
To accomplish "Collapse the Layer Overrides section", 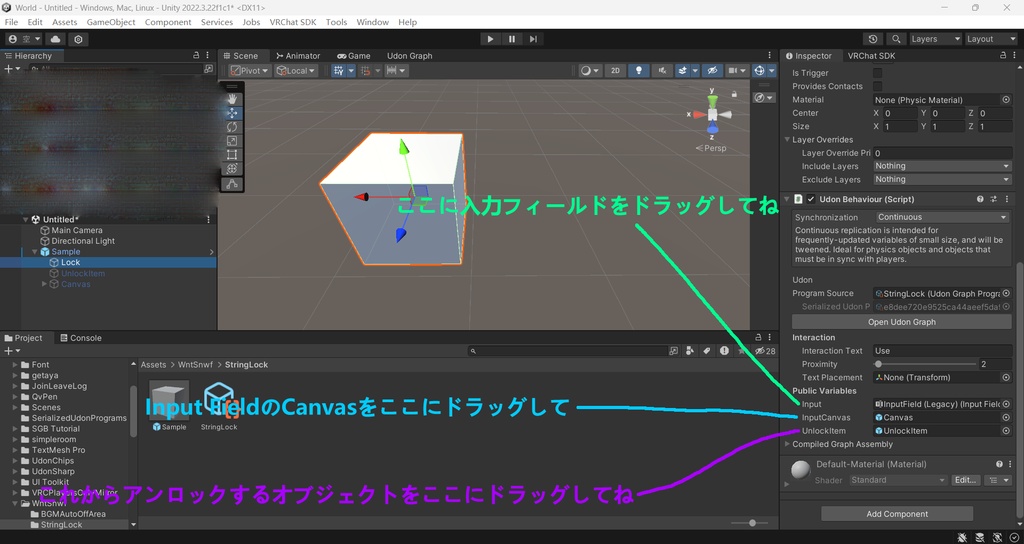I will 788,140.
